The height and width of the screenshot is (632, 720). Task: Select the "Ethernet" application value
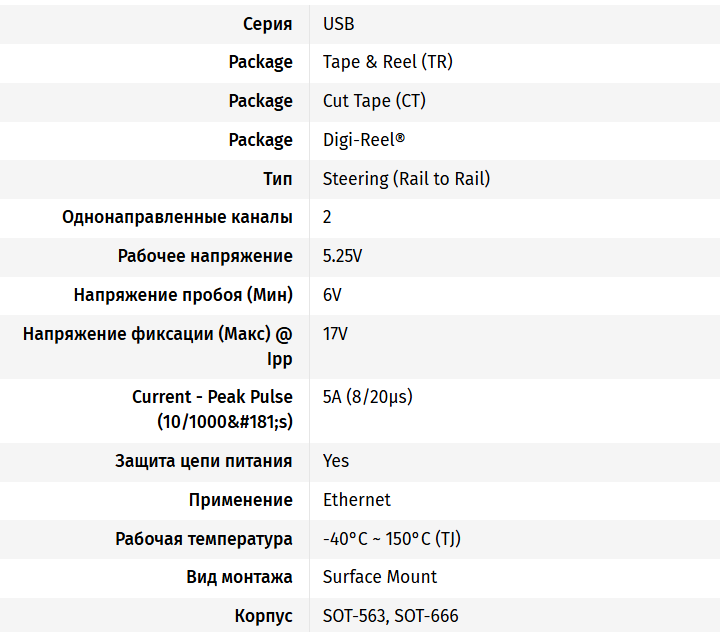[x=356, y=500]
